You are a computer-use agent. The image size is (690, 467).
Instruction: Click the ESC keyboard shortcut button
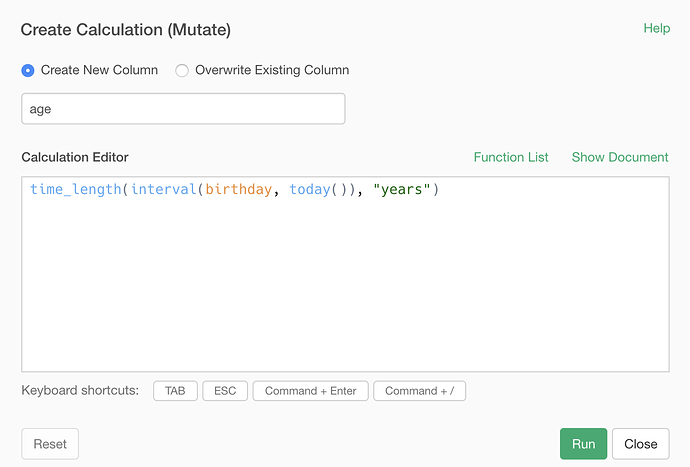(225, 391)
